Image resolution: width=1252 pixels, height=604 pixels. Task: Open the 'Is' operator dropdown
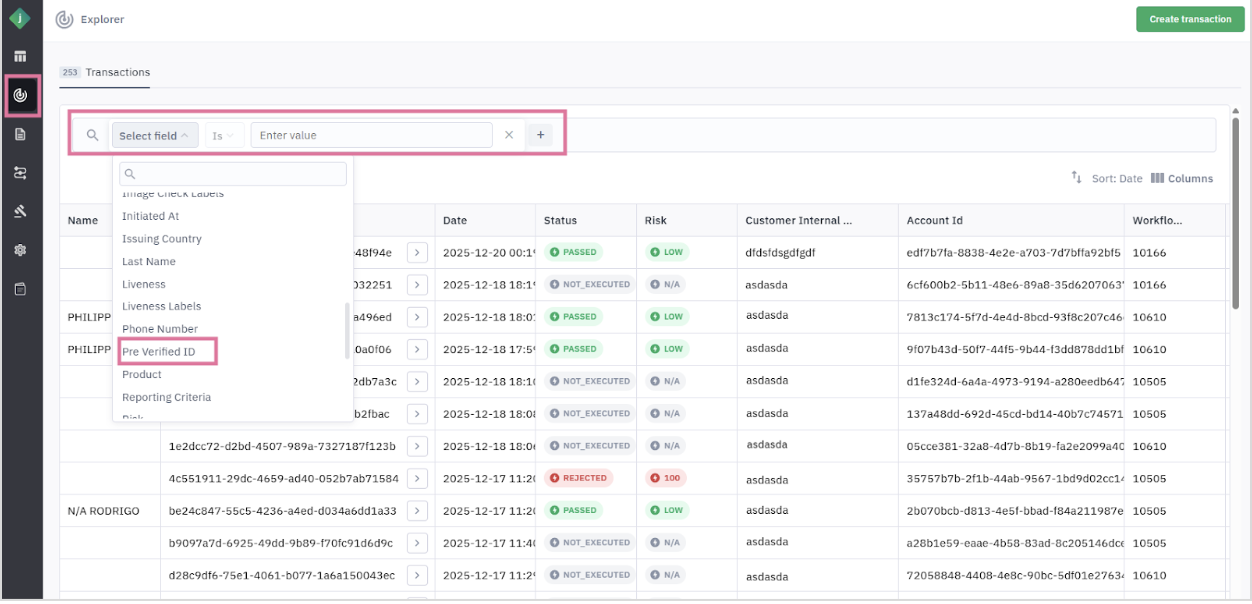point(223,136)
